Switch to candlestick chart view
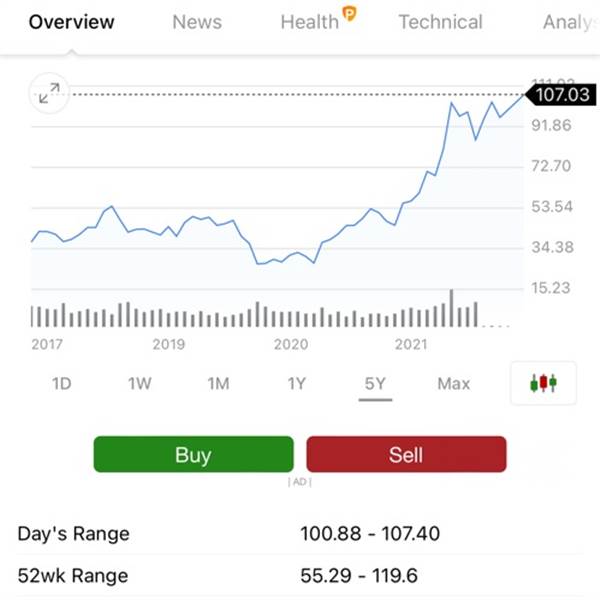Screen dimensions: 600x600 tap(543, 383)
